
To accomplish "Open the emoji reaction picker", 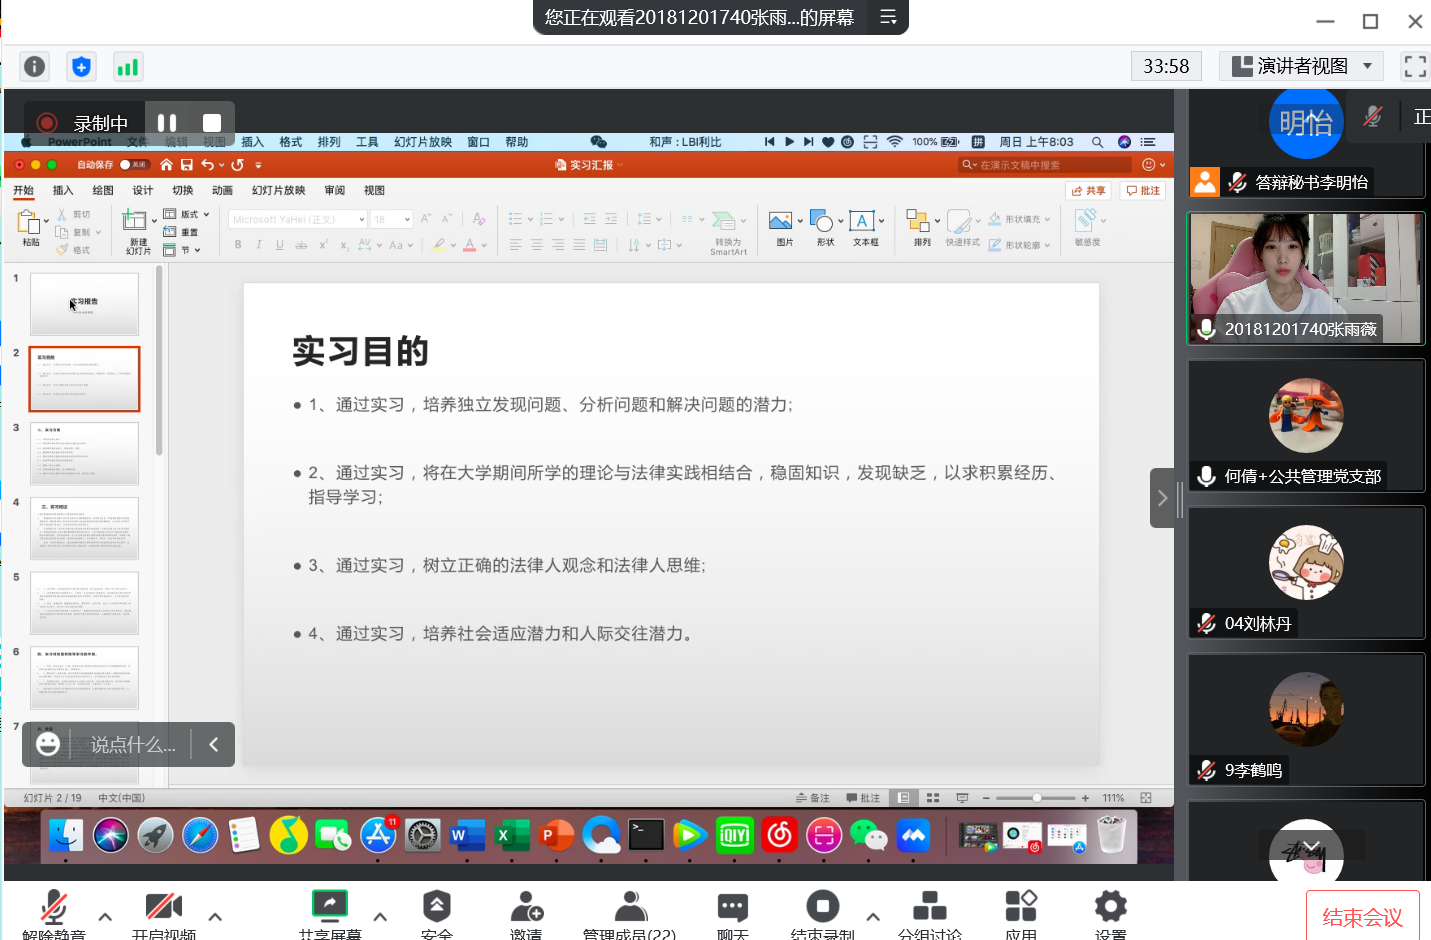I will (48, 744).
